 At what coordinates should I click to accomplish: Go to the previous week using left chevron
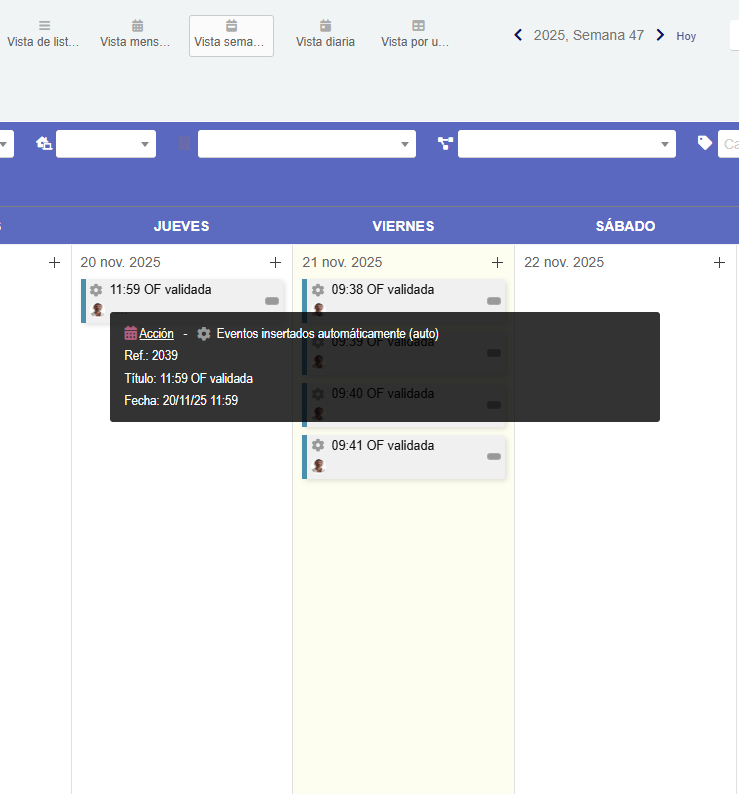pyautogui.click(x=518, y=35)
